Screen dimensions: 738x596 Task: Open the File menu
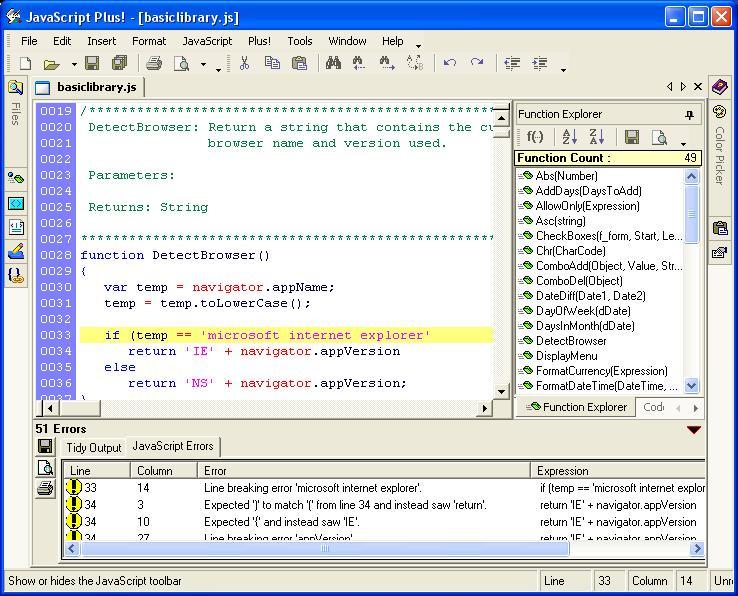click(29, 41)
